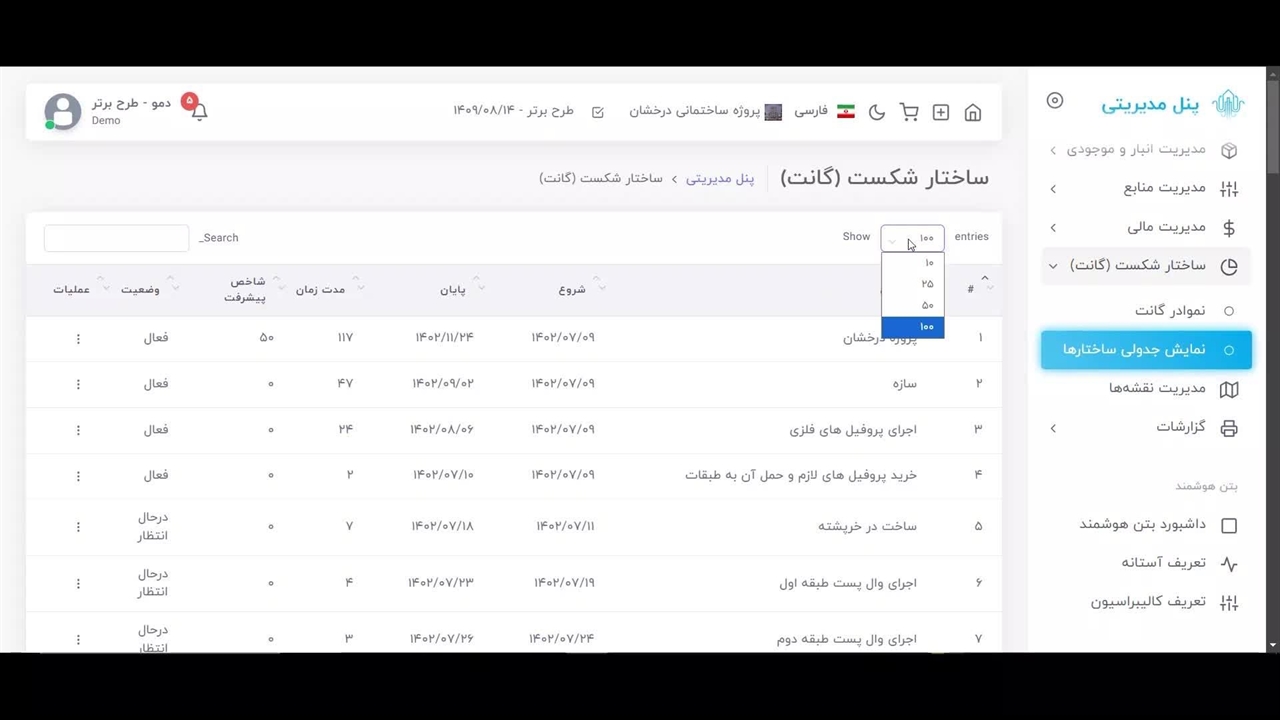Screen dimensions: 1280x720
Task: Select the فارسی language flag selector
Action: coord(825,112)
